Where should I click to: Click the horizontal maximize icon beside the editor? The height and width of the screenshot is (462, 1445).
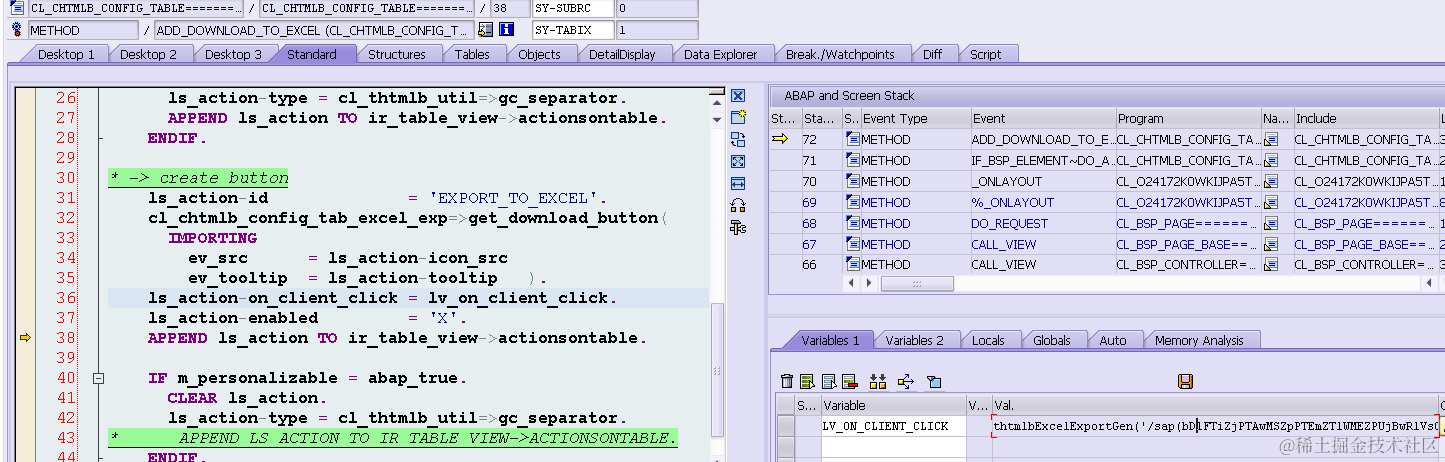pos(738,183)
